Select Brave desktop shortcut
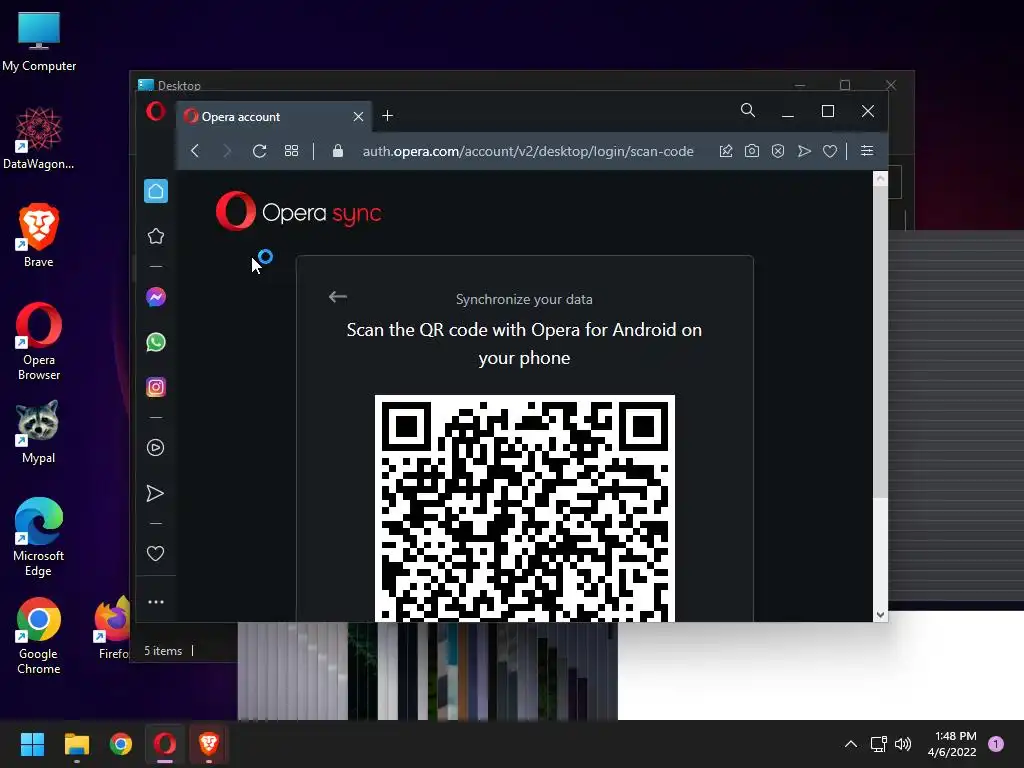 39,236
